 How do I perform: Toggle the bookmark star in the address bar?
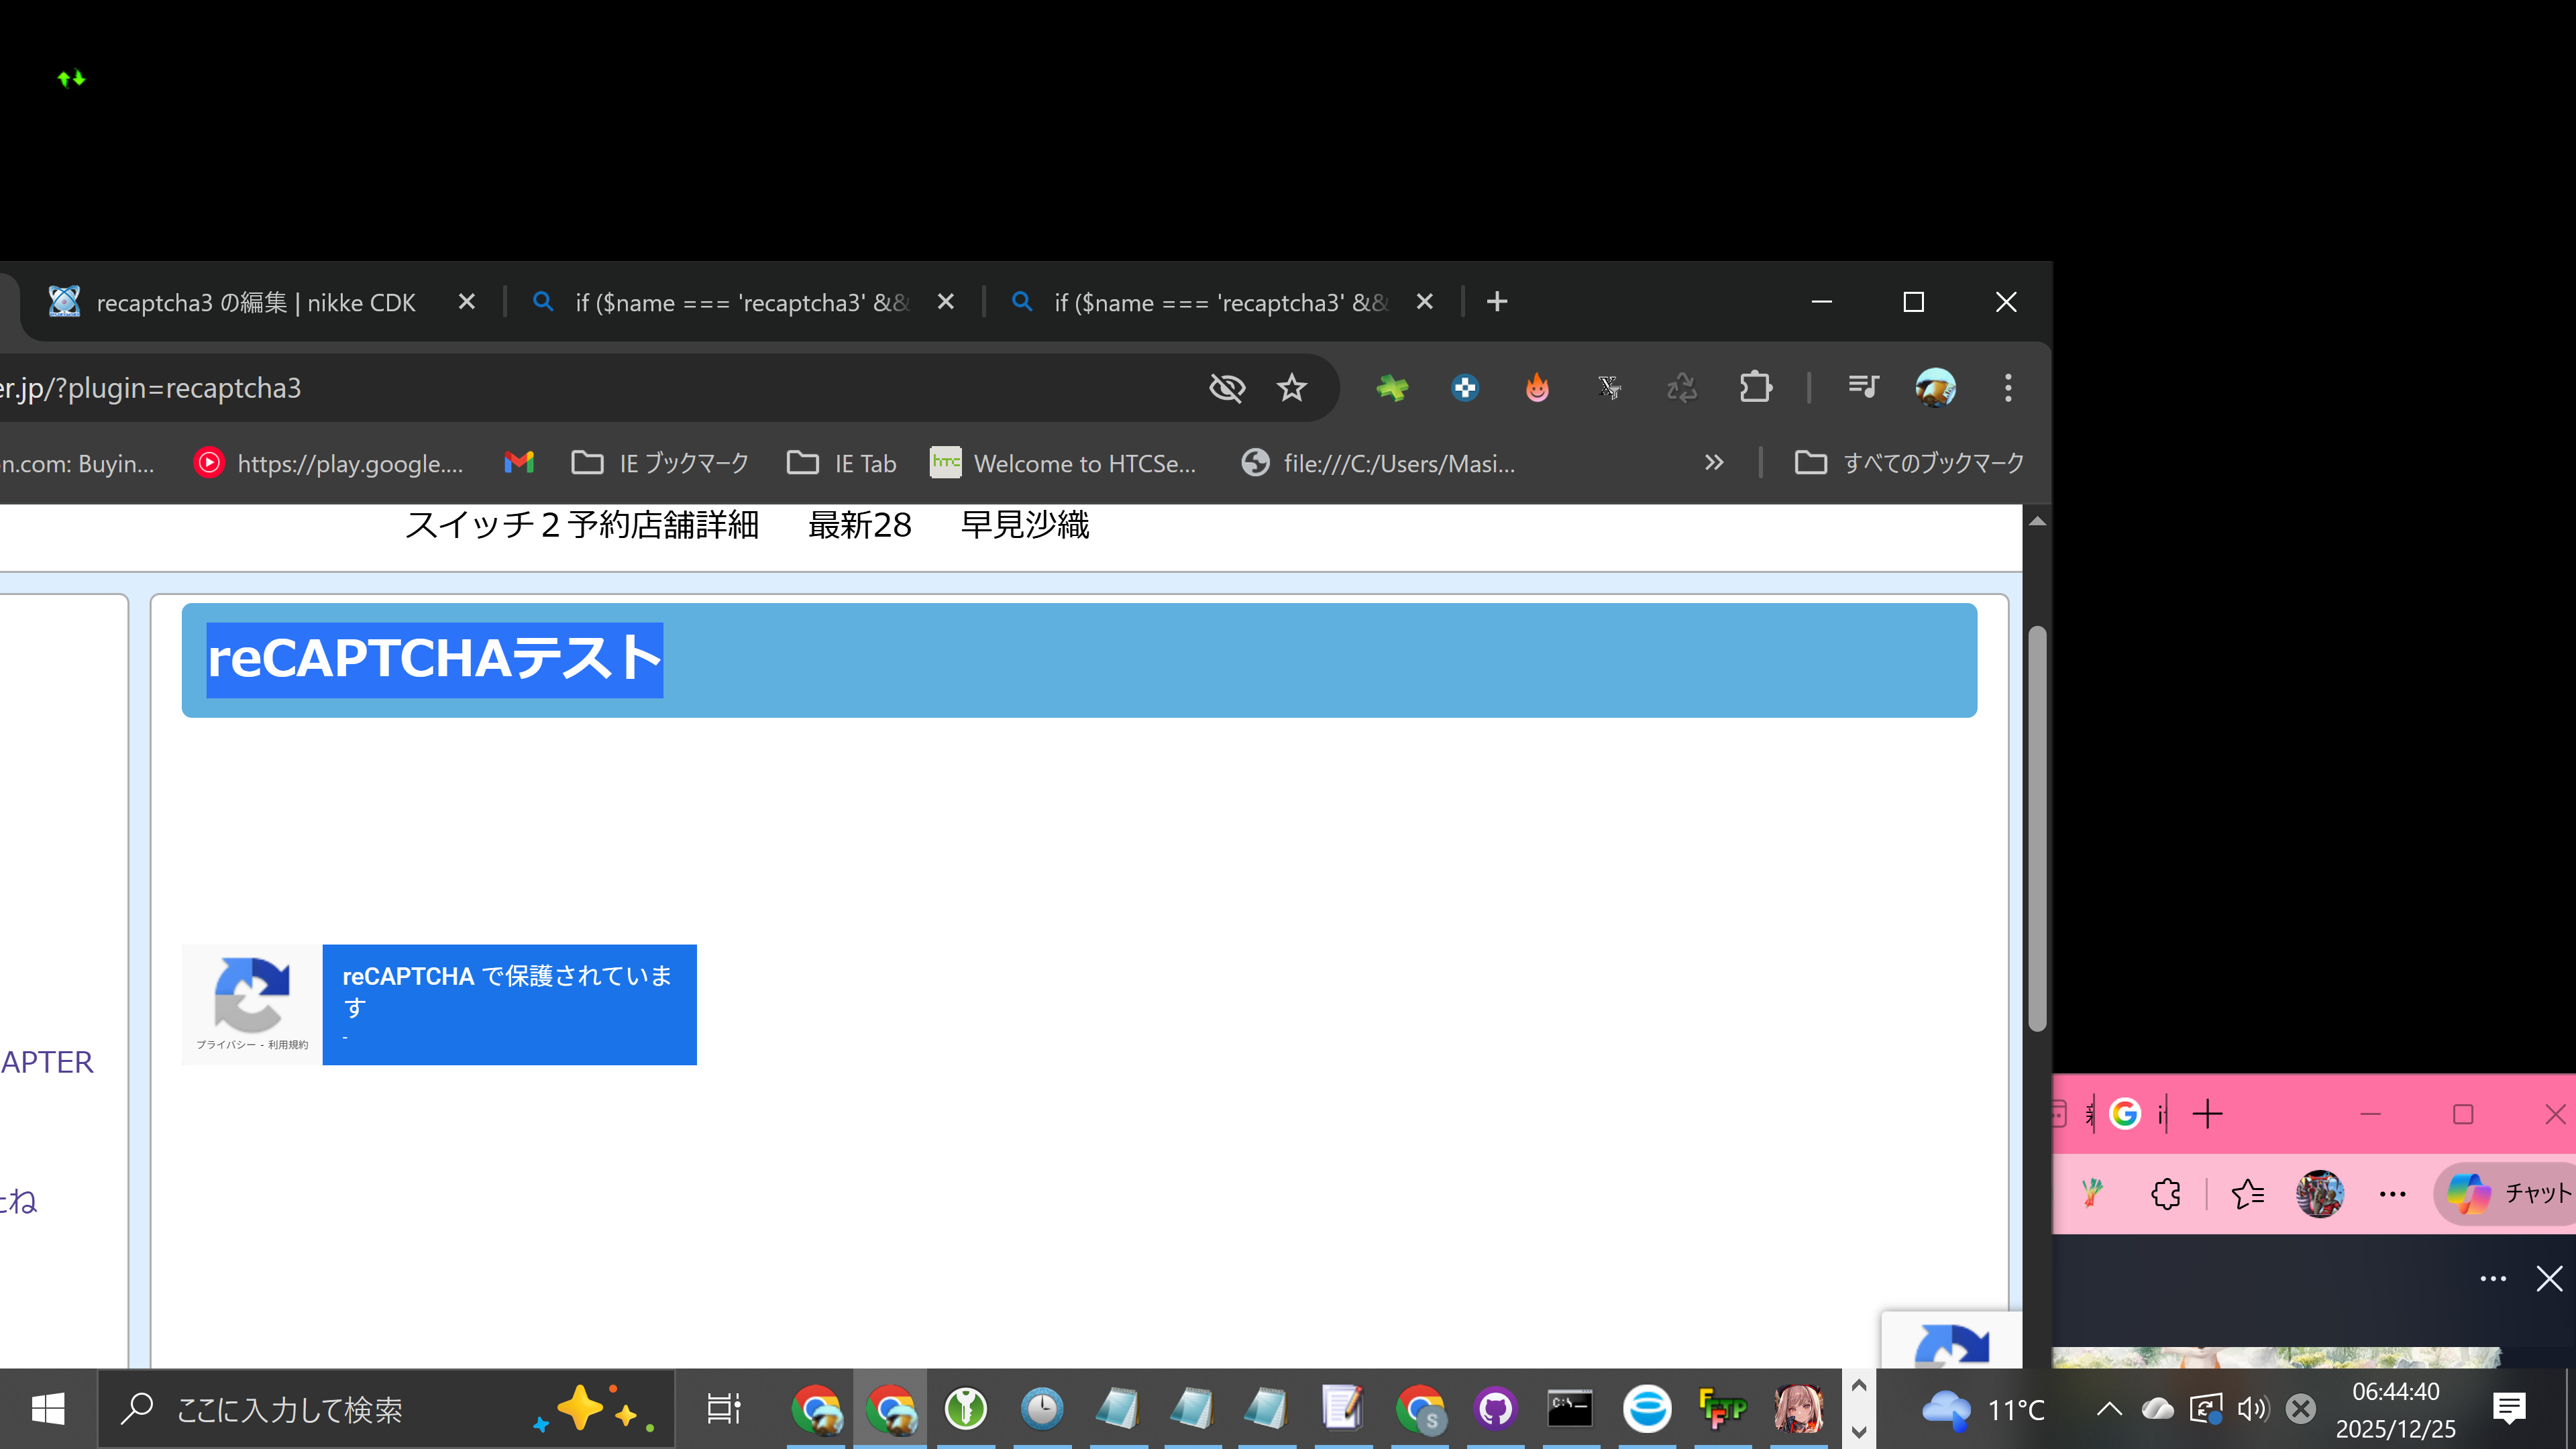1291,387
